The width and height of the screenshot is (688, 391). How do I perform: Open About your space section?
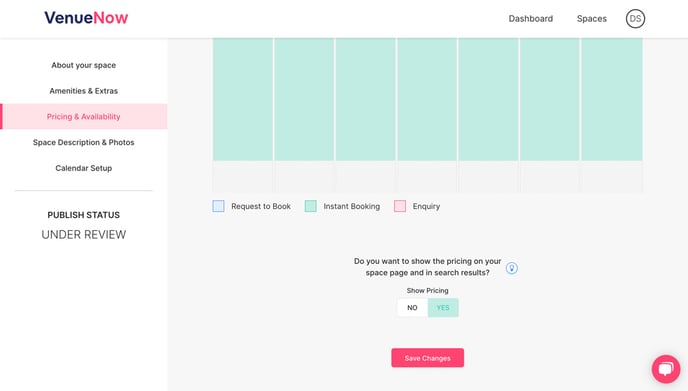[83, 65]
